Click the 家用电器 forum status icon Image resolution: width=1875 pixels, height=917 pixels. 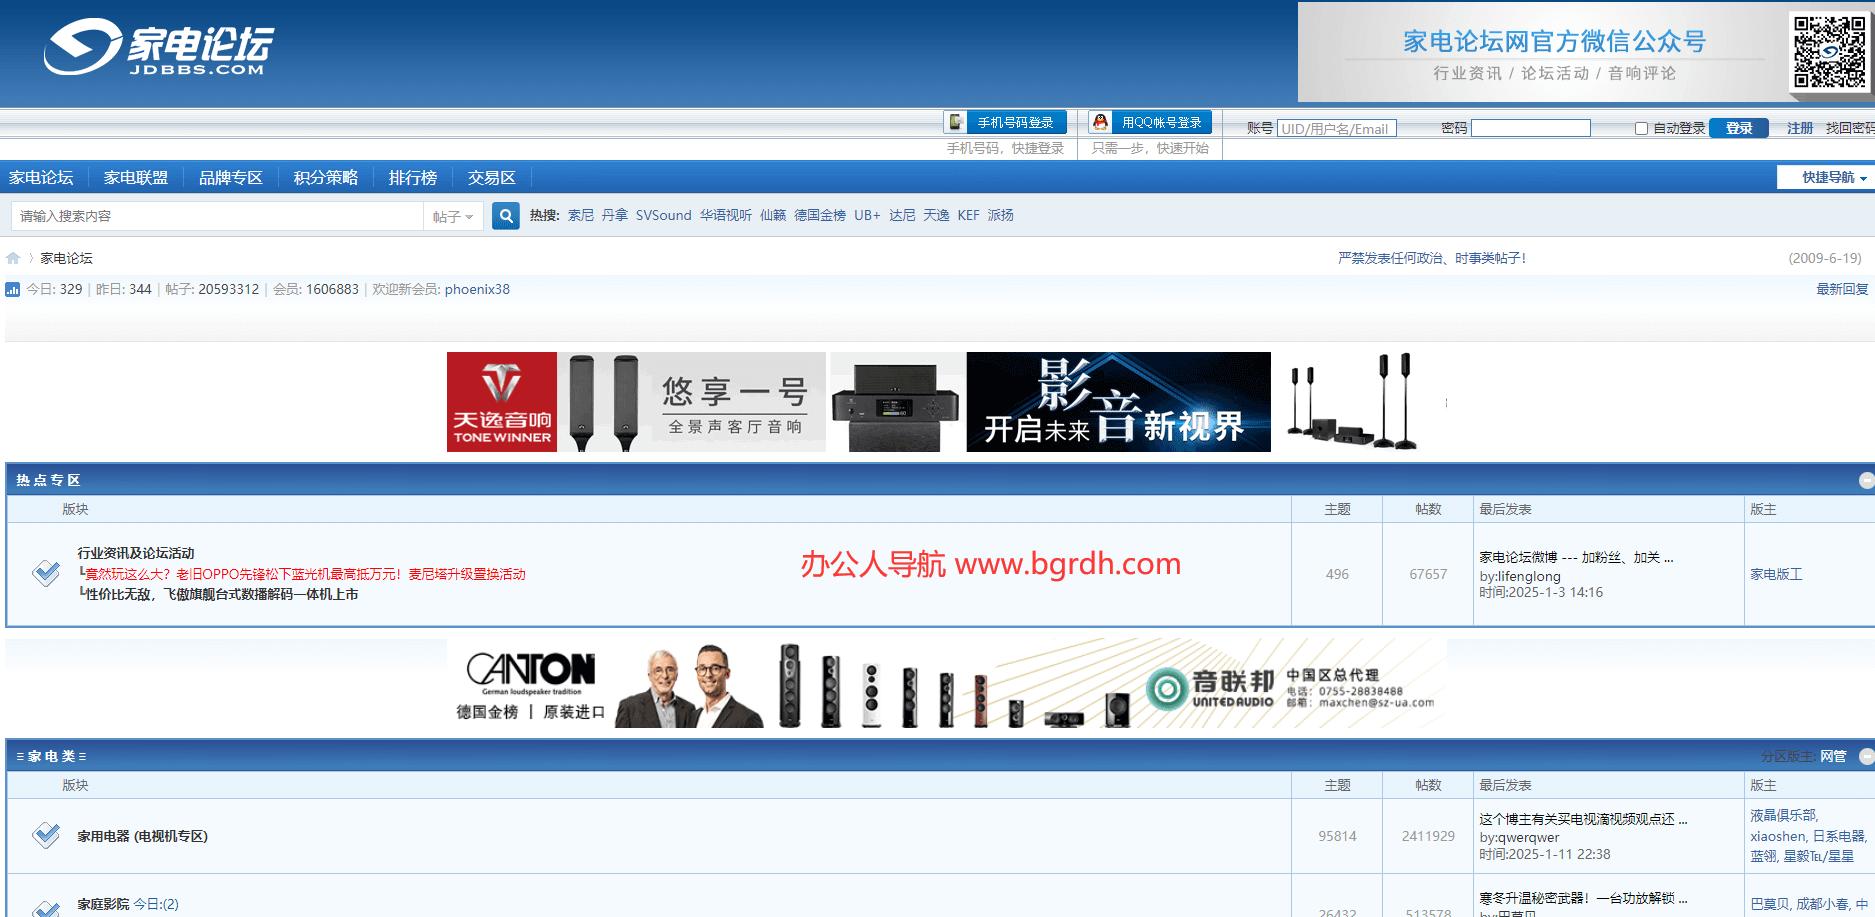(x=46, y=835)
